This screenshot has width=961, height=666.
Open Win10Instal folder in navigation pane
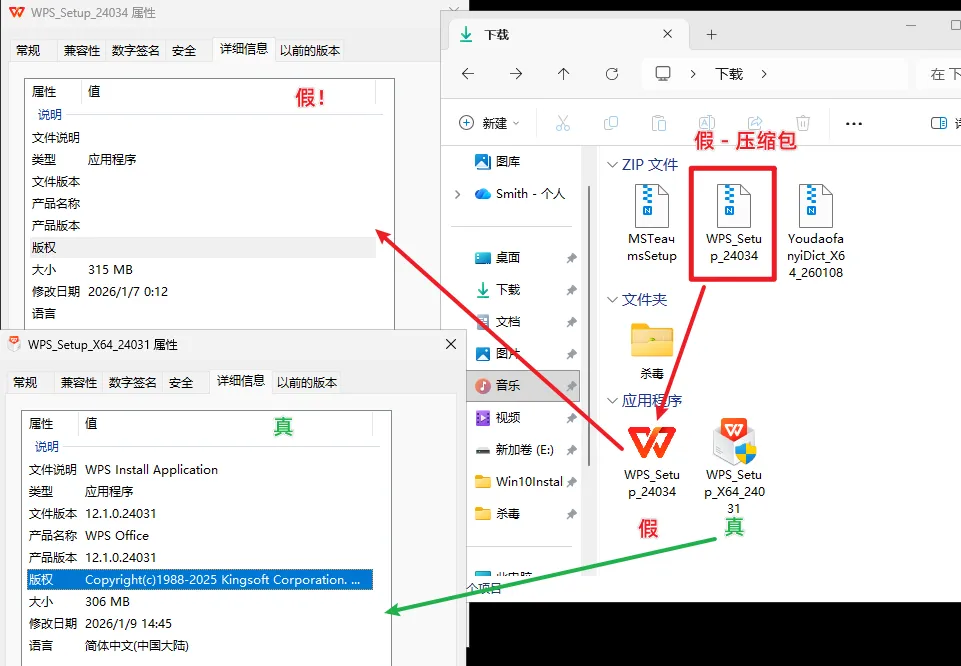(x=519, y=482)
